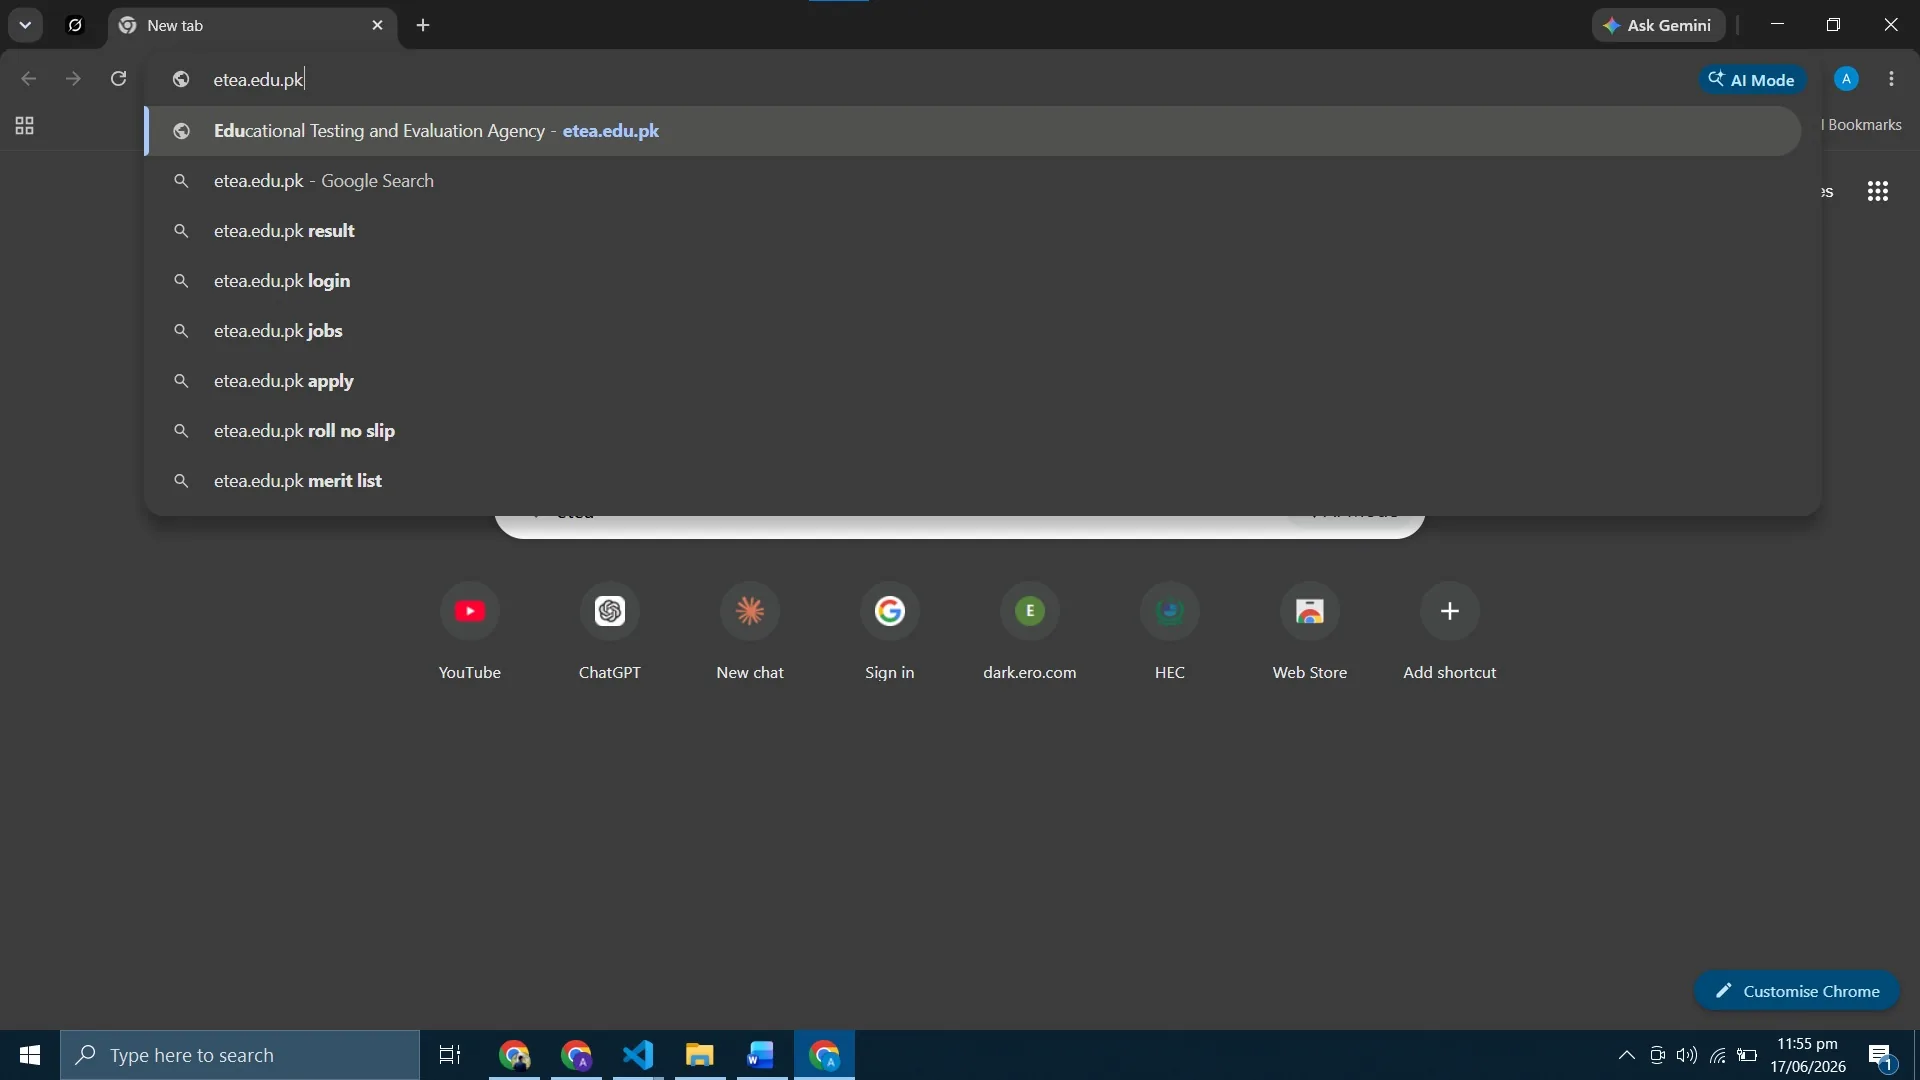Open the volume control in tray
Viewport: 1920px width, 1080px height.
1687,1055
